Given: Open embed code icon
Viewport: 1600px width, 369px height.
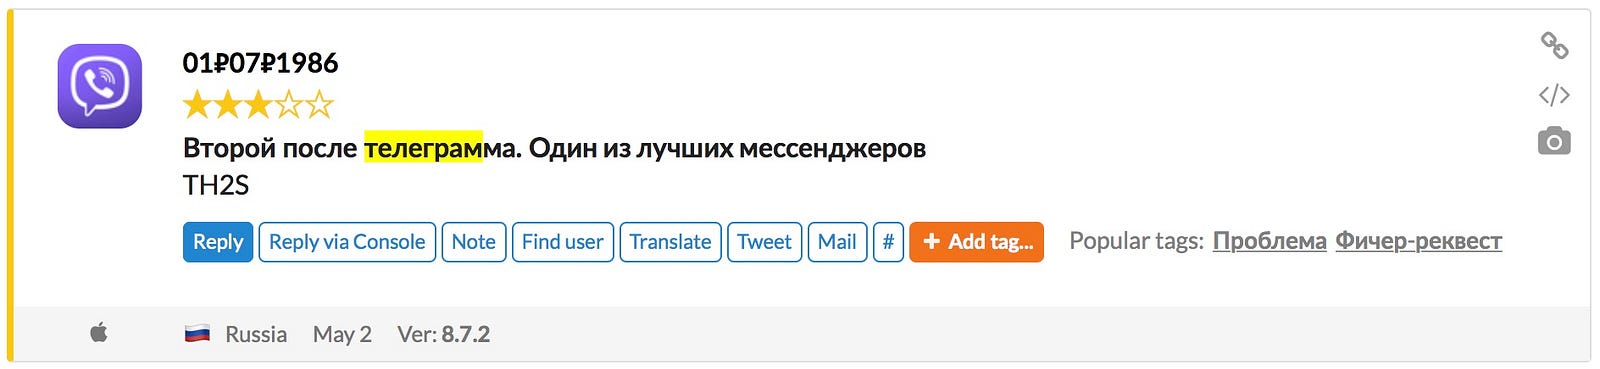Looking at the screenshot, I should click(1554, 95).
